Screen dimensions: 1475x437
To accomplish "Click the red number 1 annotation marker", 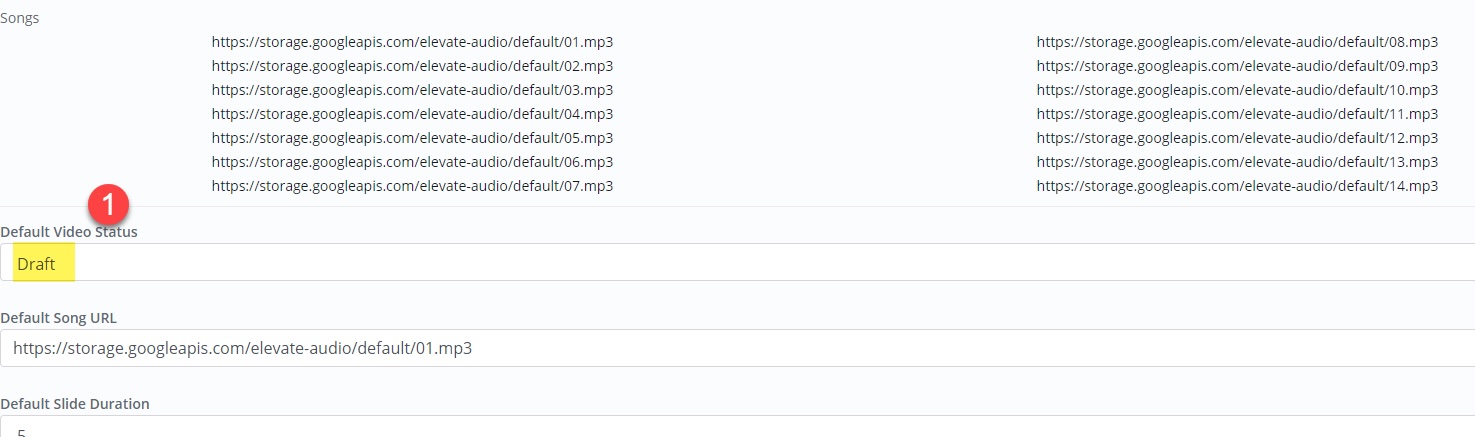I will [108, 208].
